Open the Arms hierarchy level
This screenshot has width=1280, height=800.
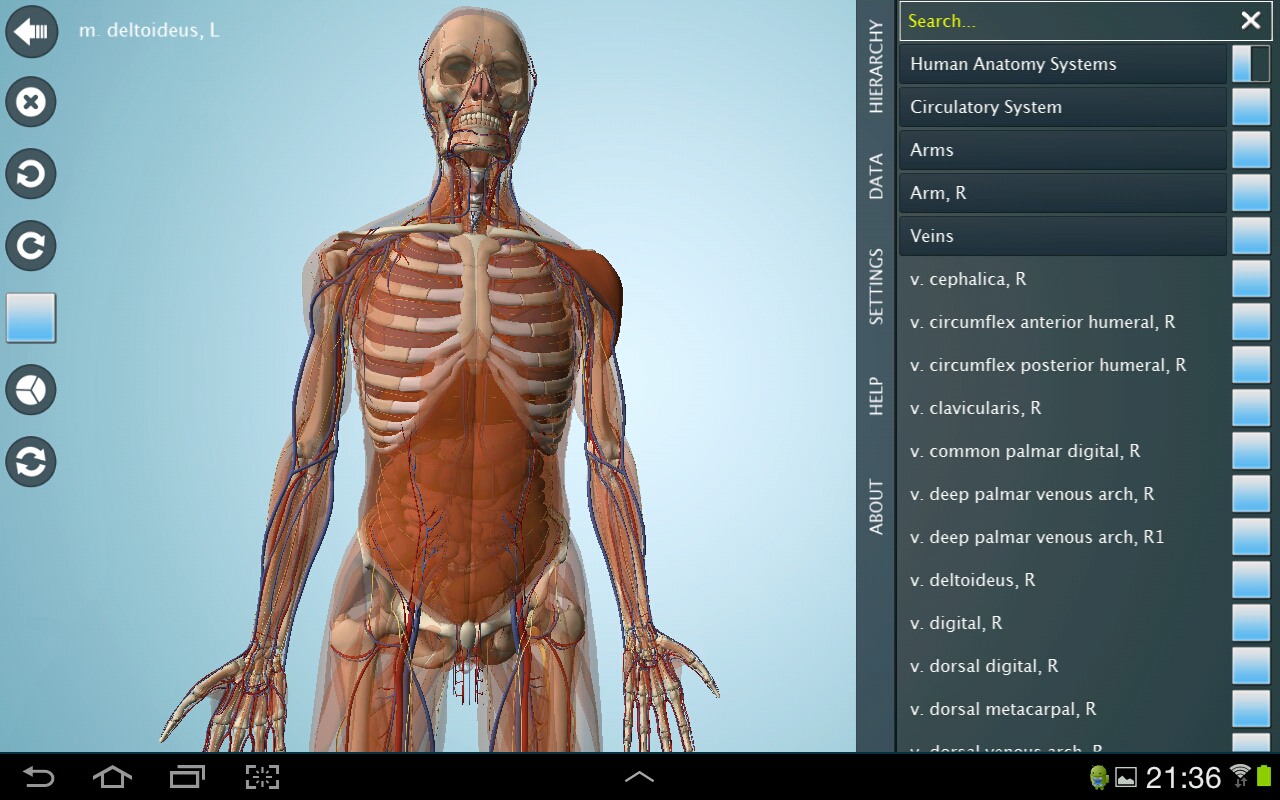(1062, 150)
